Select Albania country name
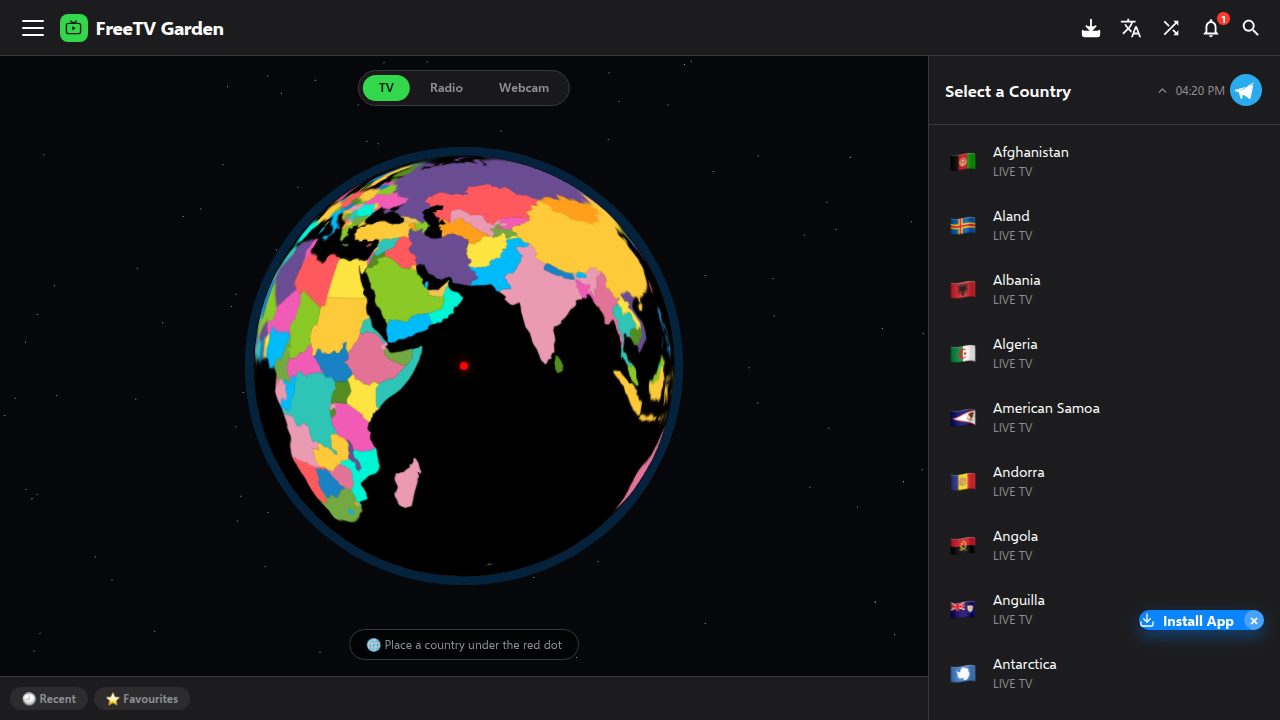1280x720 pixels. [x=1016, y=280]
